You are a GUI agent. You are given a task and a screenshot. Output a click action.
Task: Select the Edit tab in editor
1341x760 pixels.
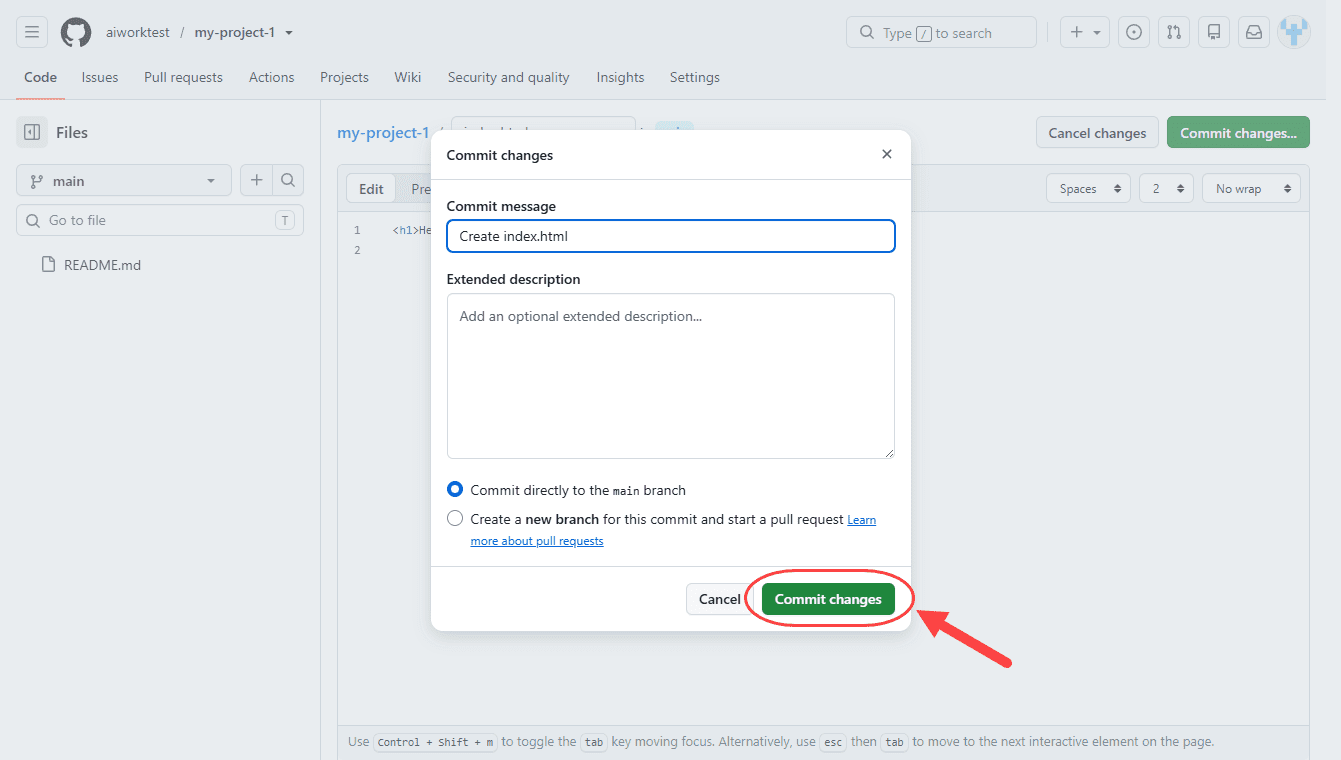point(371,189)
